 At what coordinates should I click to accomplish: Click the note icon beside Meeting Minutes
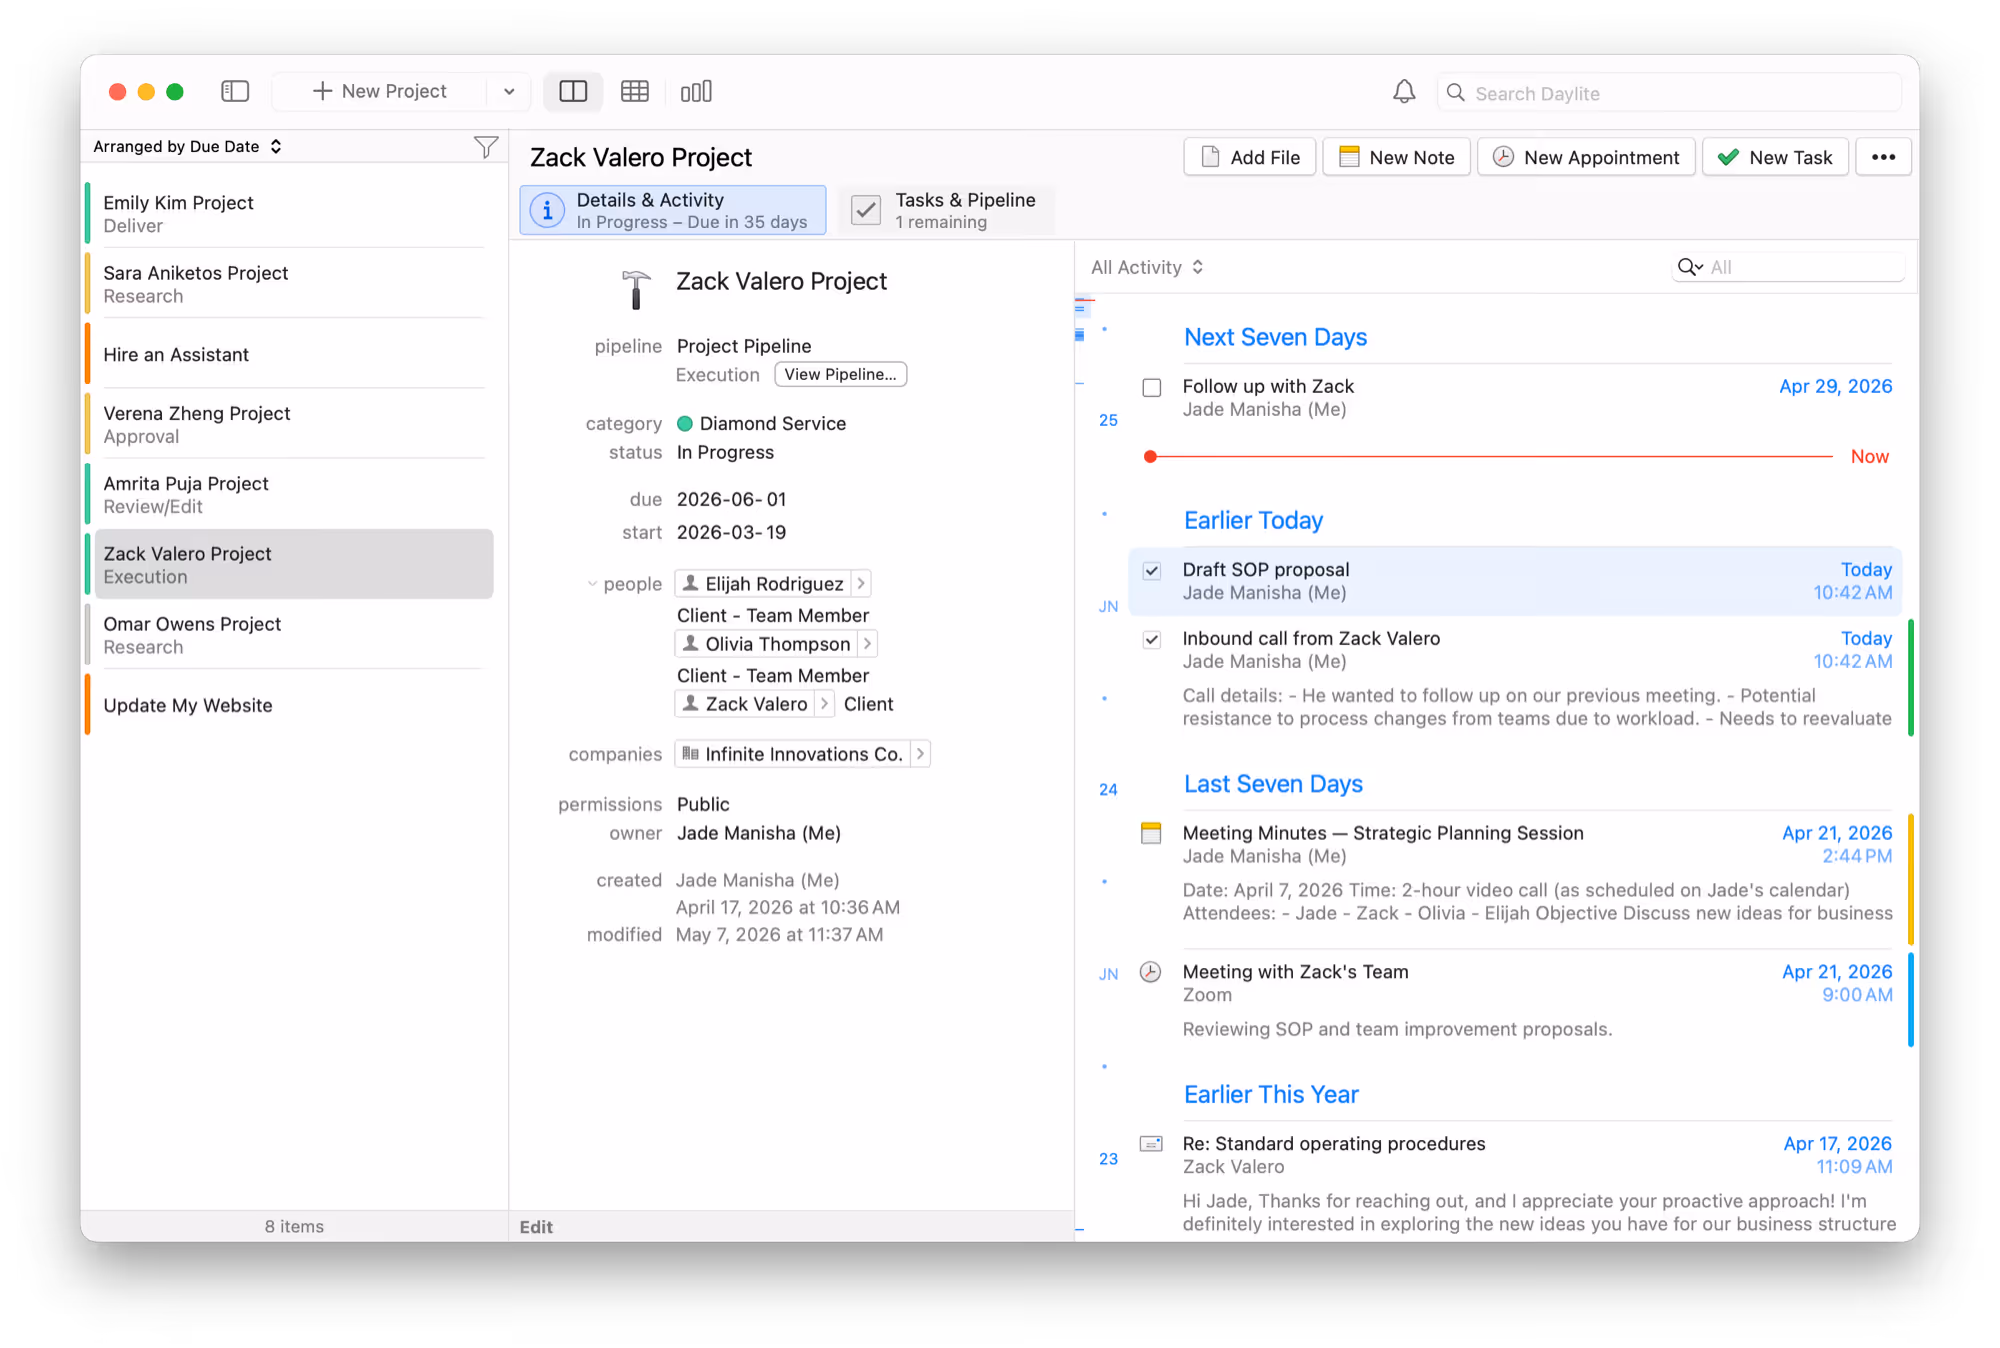(1151, 833)
